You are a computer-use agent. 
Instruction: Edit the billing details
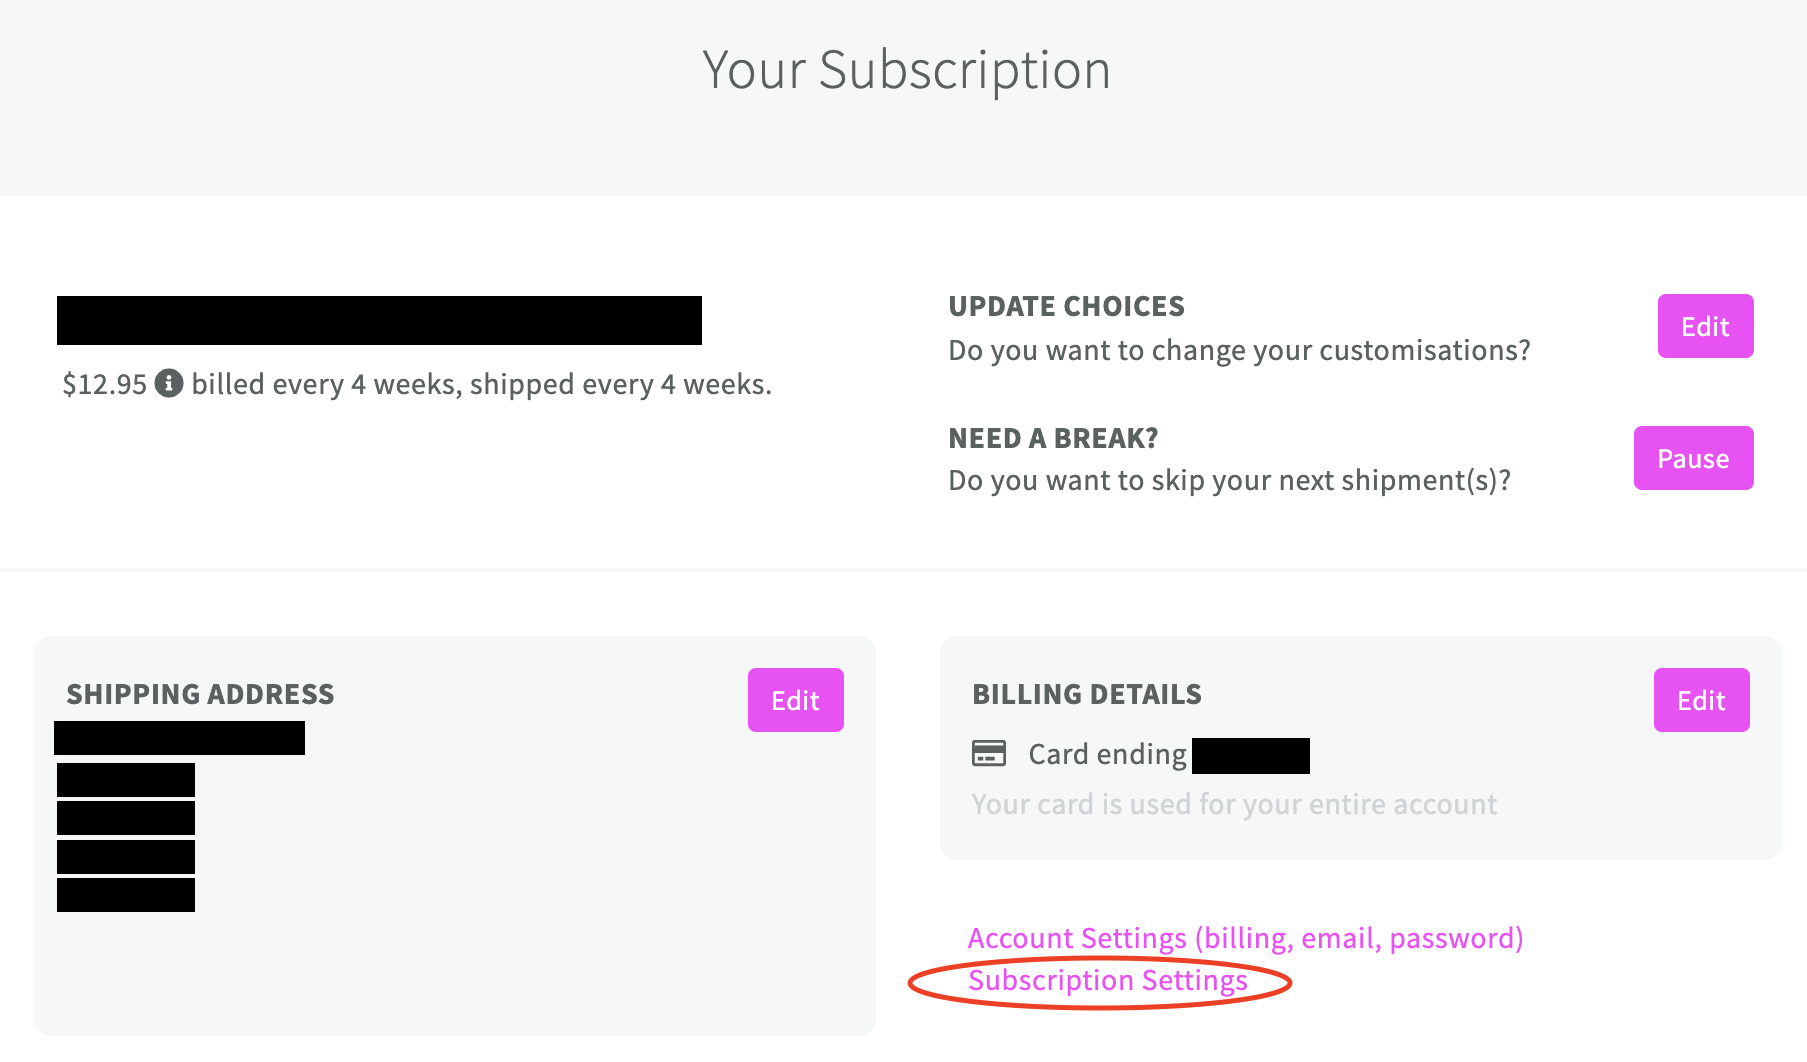coord(1701,700)
